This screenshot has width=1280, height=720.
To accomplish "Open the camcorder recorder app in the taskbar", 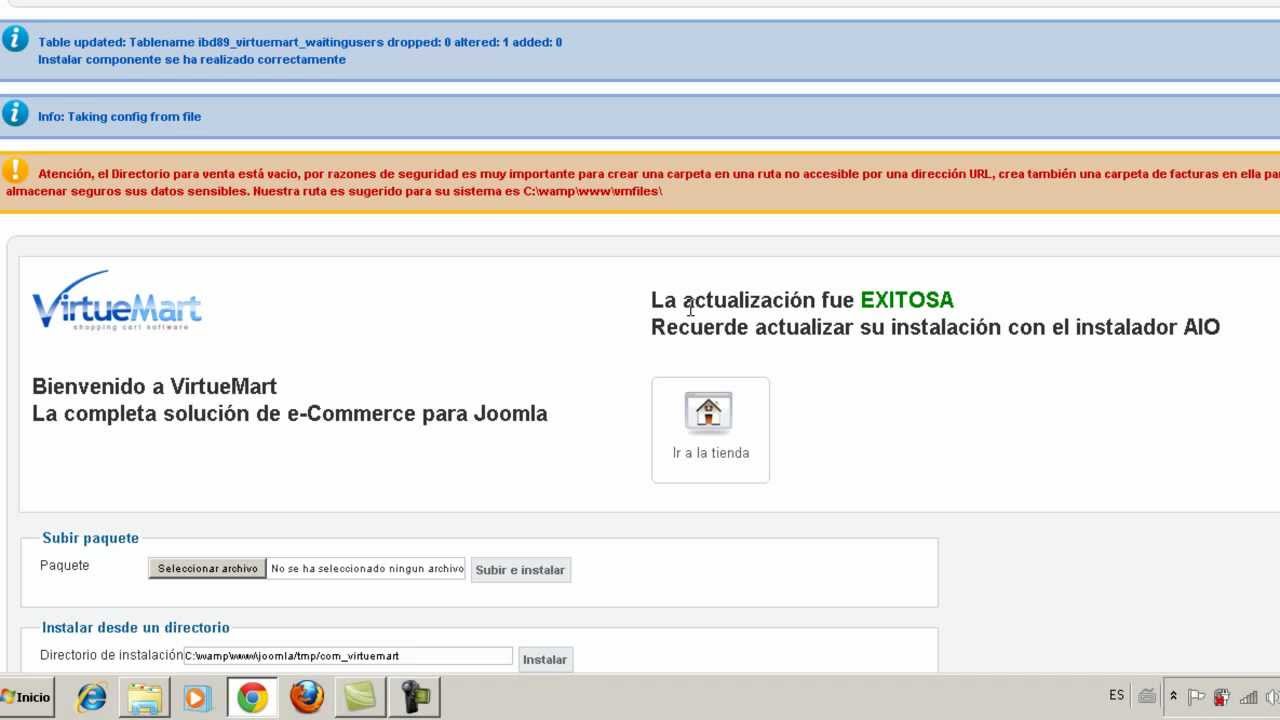I will pos(414,697).
